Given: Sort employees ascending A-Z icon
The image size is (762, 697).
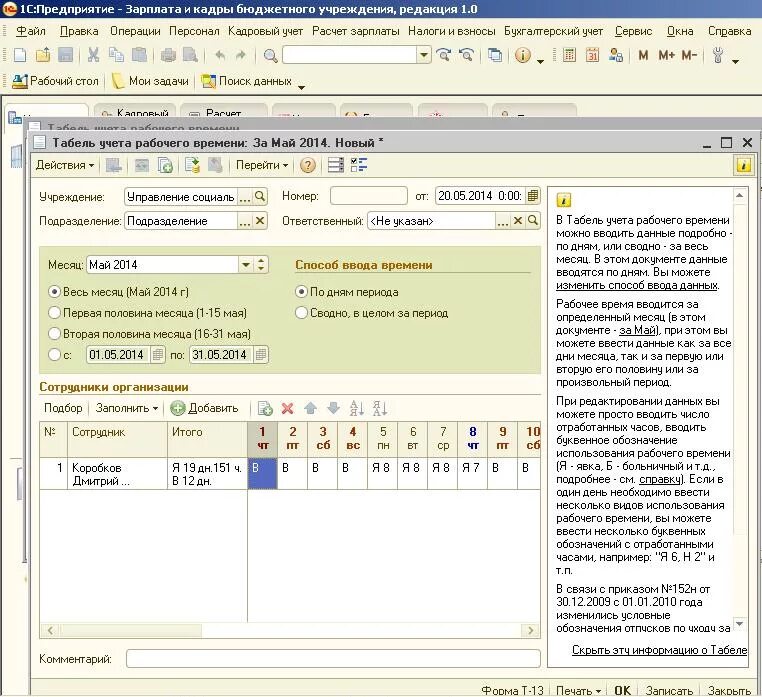Looking at the screenshot, I should click(357, 409).
